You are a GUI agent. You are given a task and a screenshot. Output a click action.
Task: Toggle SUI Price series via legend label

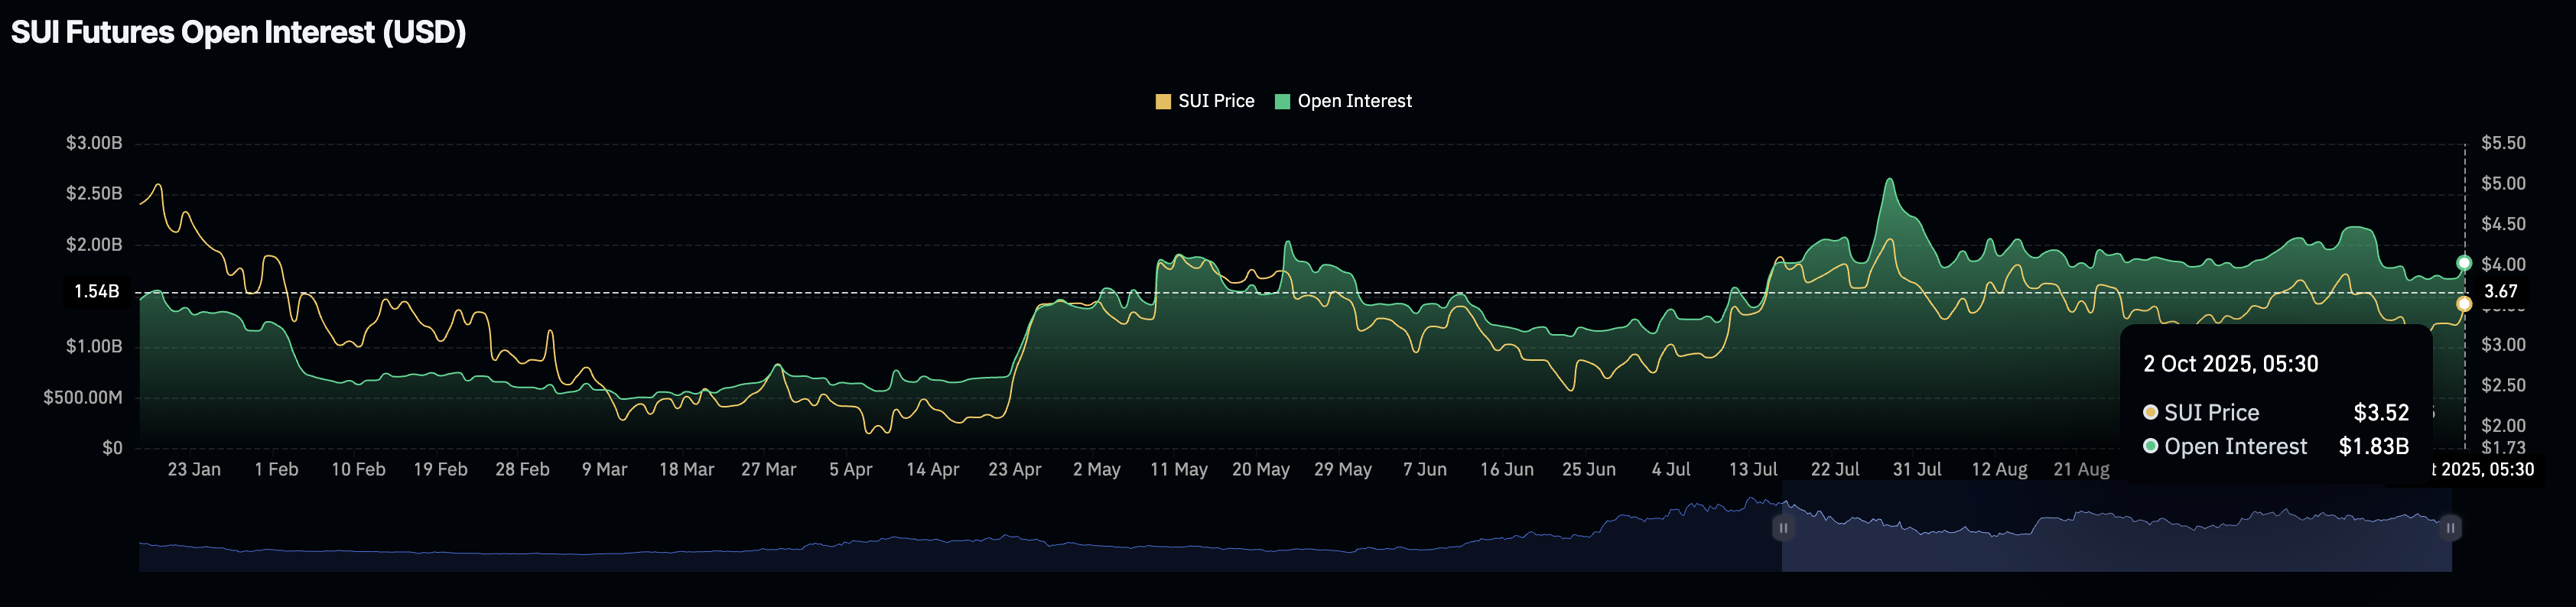pyautogui.click(x=1215, y=101)
